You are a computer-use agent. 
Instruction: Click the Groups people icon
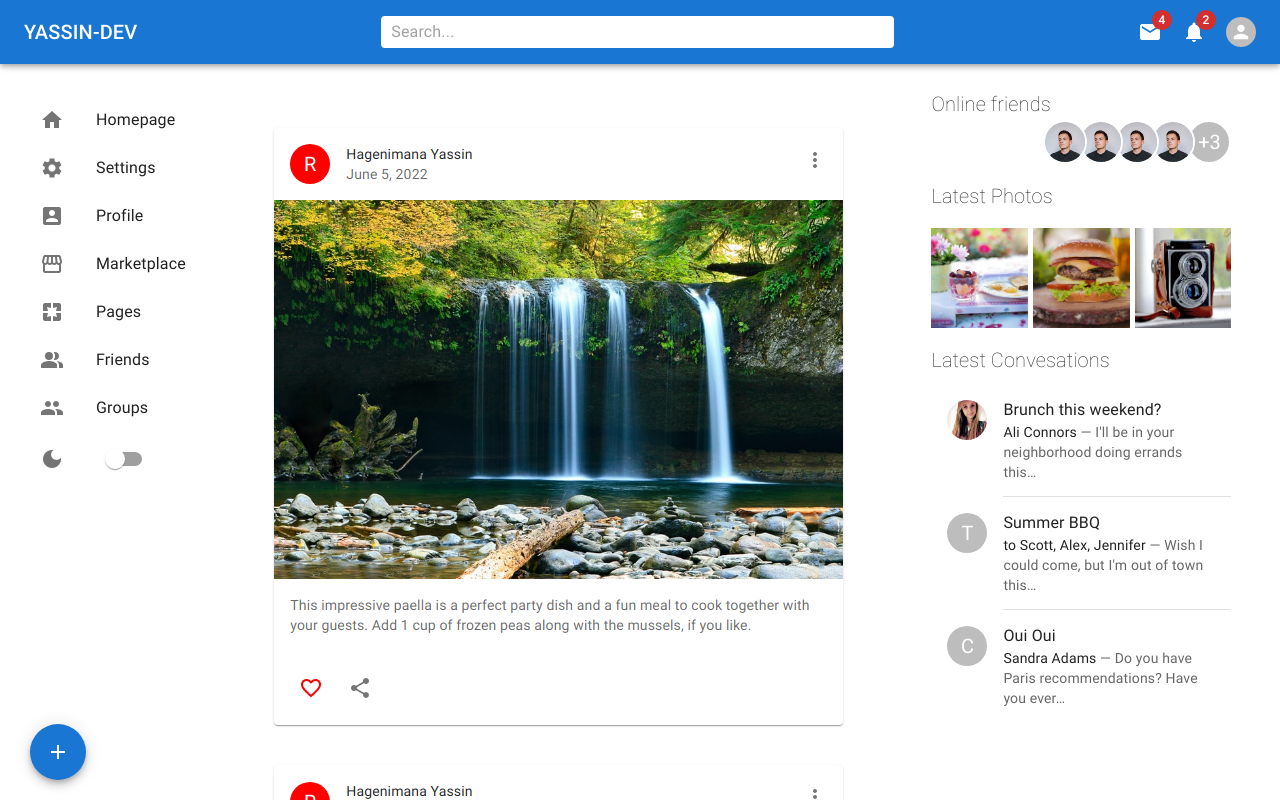52,408
